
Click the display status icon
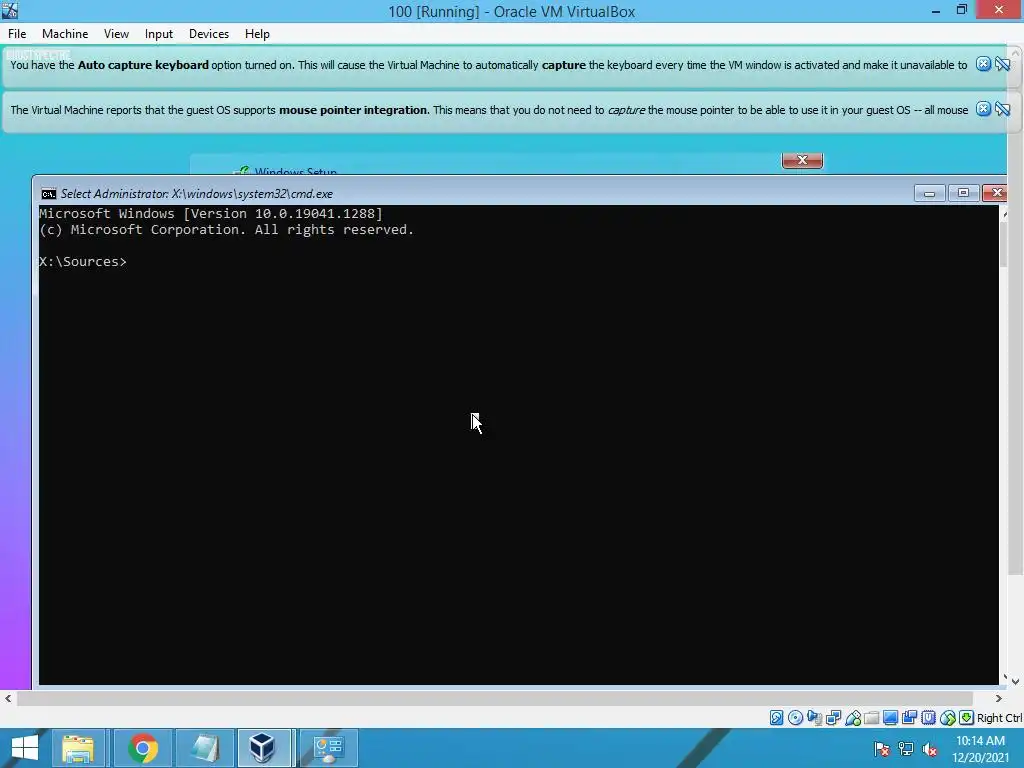(890, 718)
